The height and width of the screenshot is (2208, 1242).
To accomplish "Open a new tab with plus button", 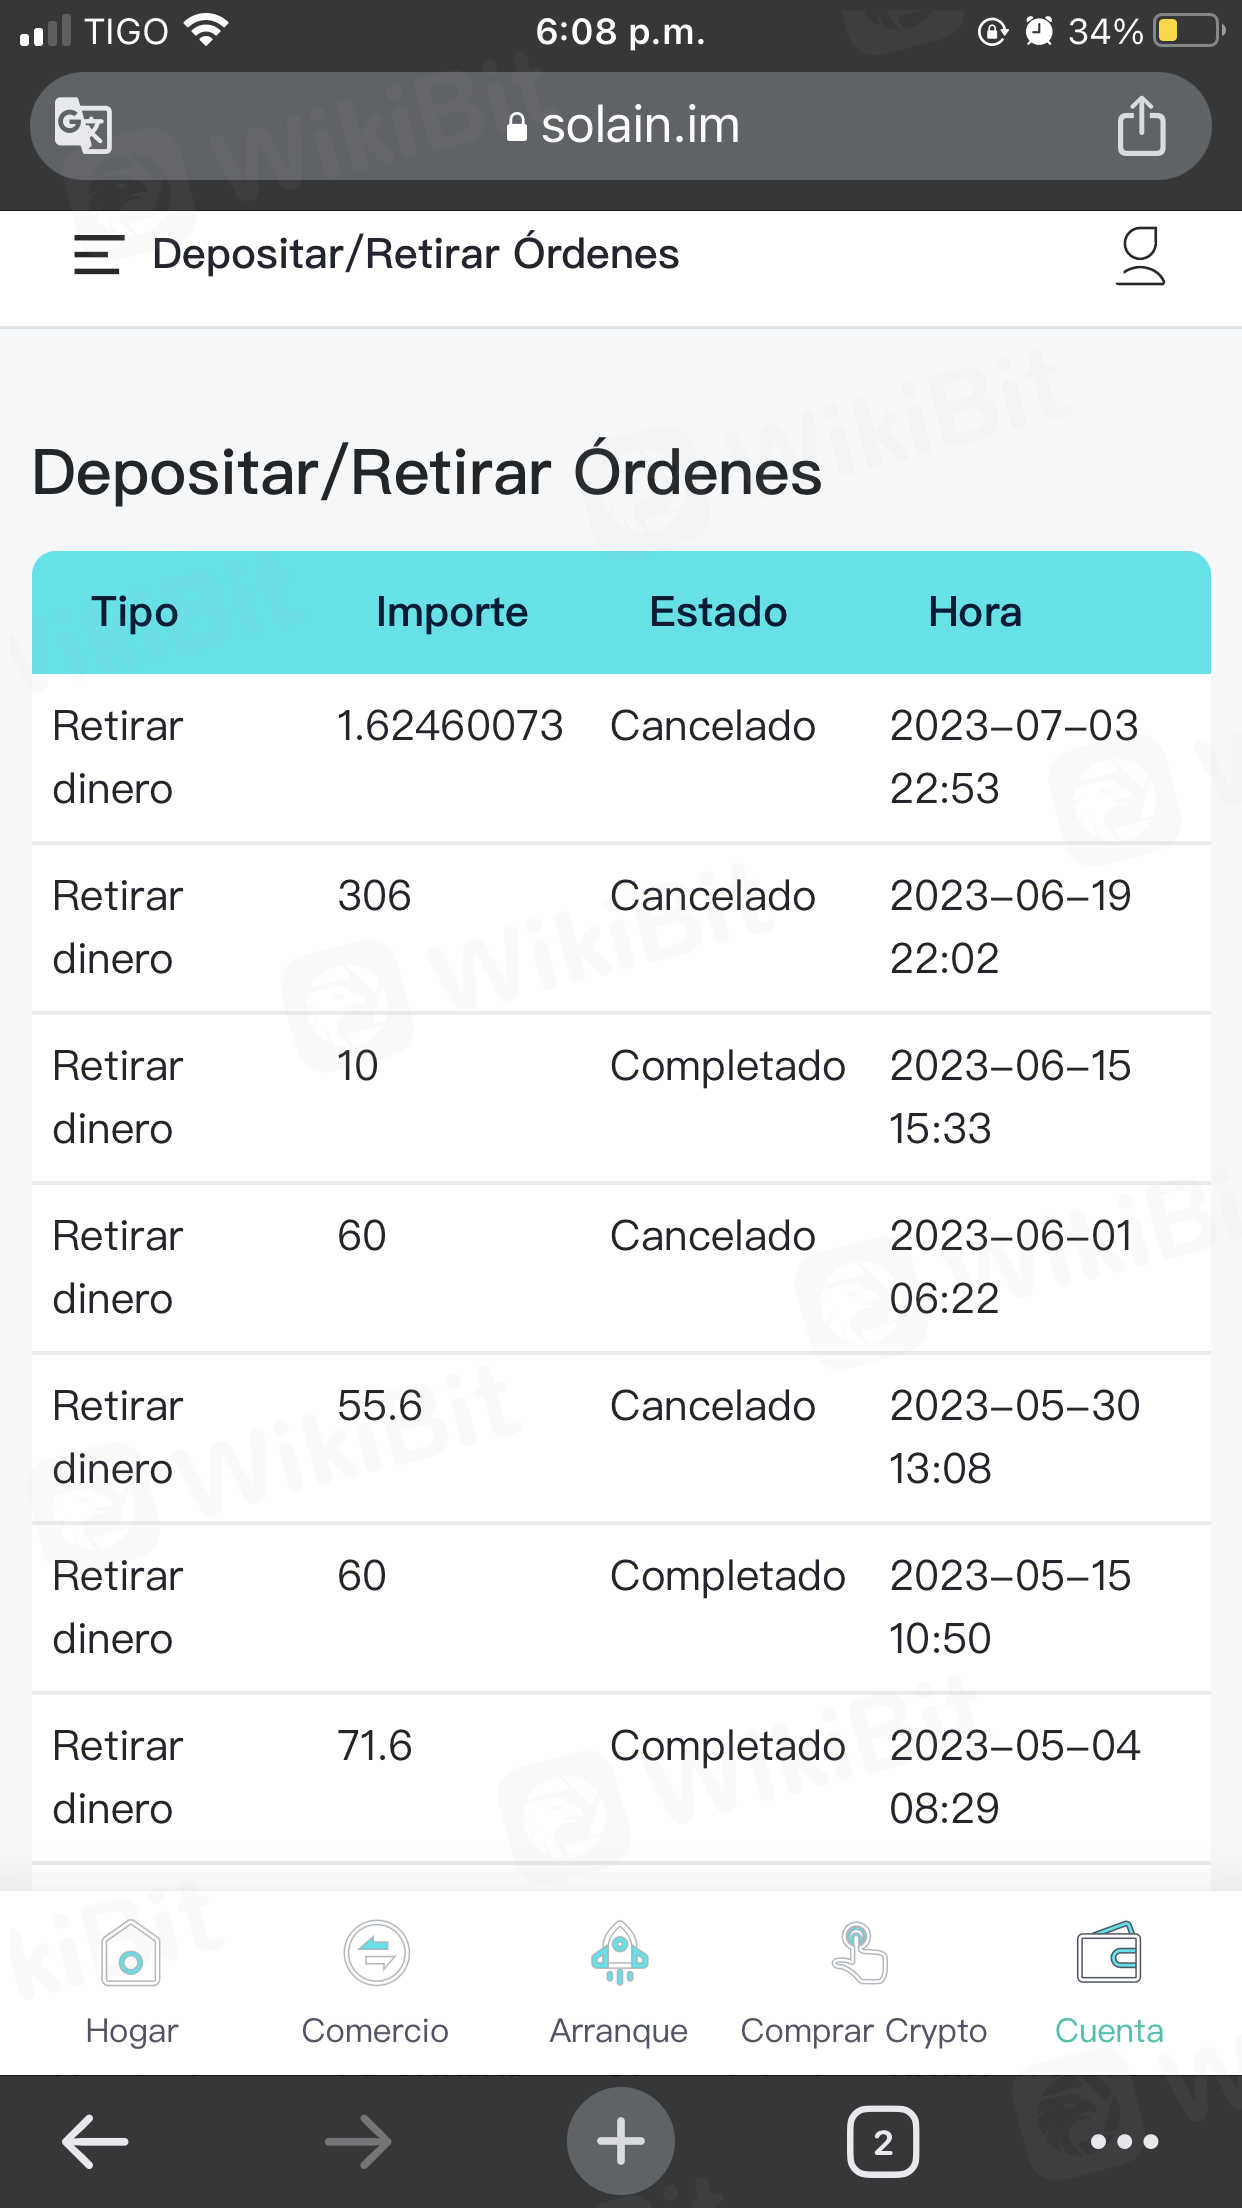I will pos(620,2141).
